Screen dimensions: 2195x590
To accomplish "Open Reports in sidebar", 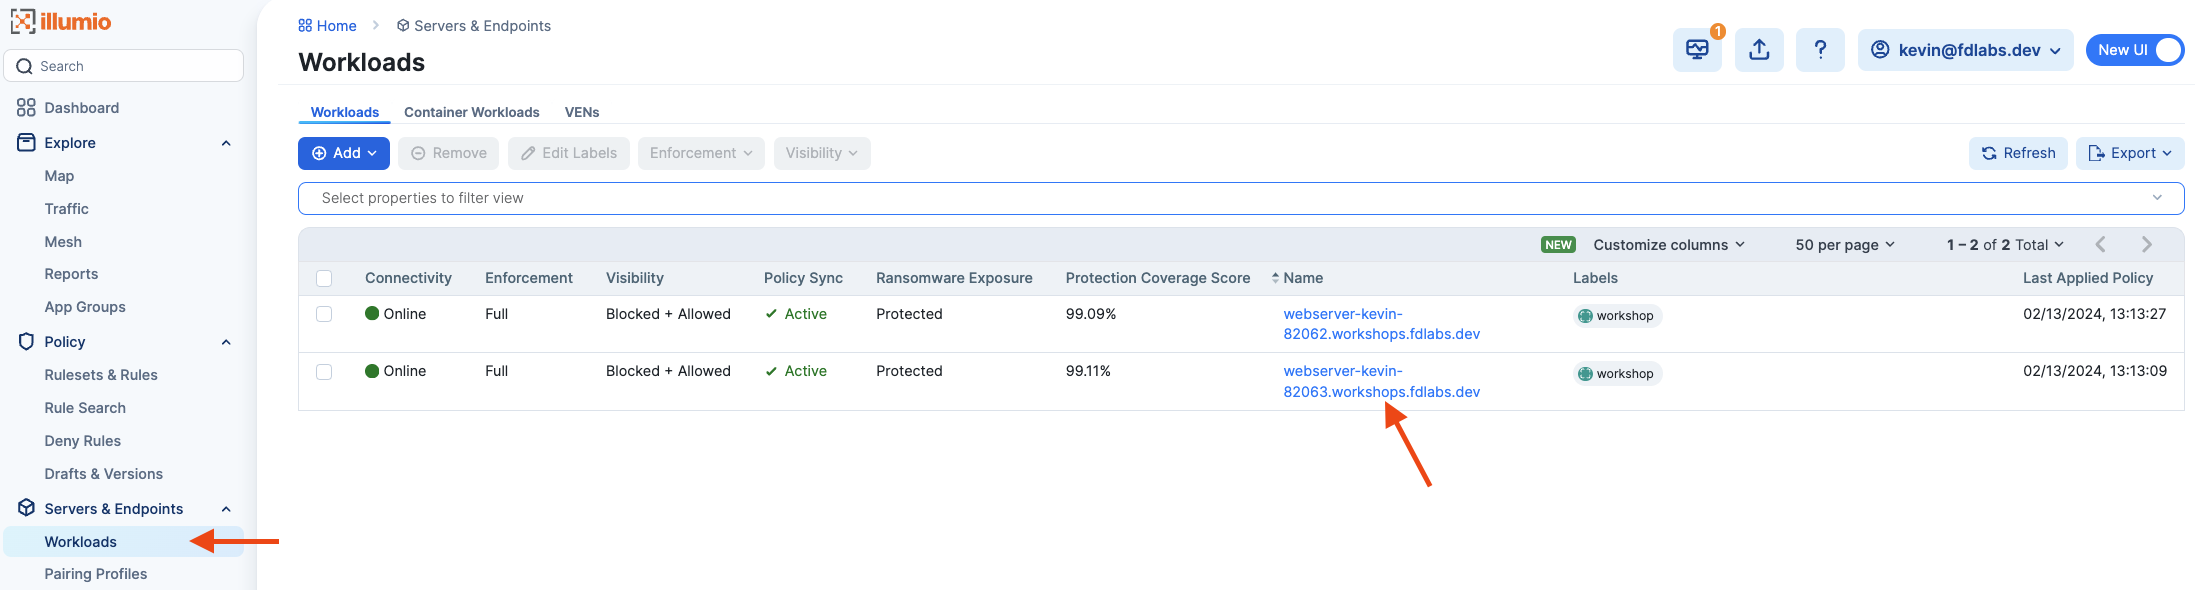I will point(71,274).
